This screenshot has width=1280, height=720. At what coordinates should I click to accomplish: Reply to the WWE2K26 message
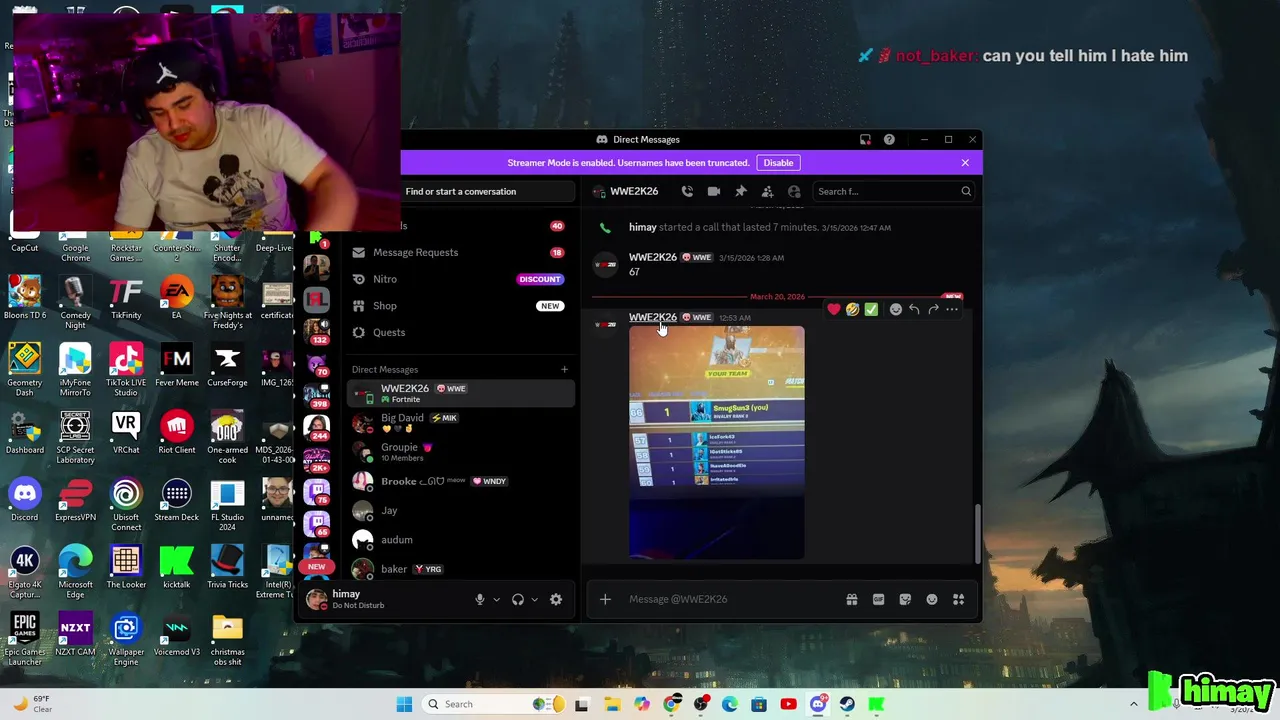click(914, 309)
